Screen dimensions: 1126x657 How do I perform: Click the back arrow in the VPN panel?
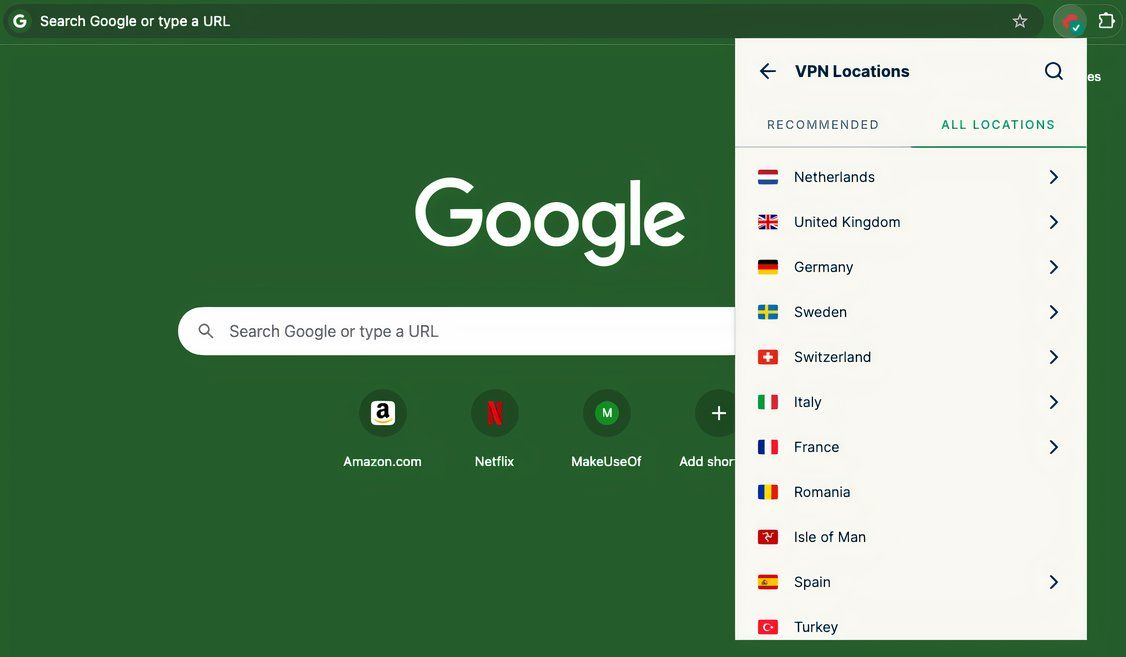click(766, 70)
